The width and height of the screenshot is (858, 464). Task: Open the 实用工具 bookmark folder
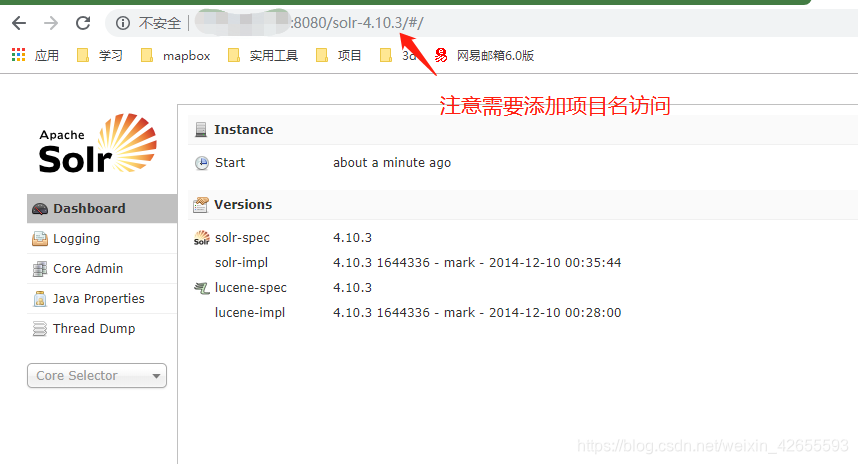263,55
